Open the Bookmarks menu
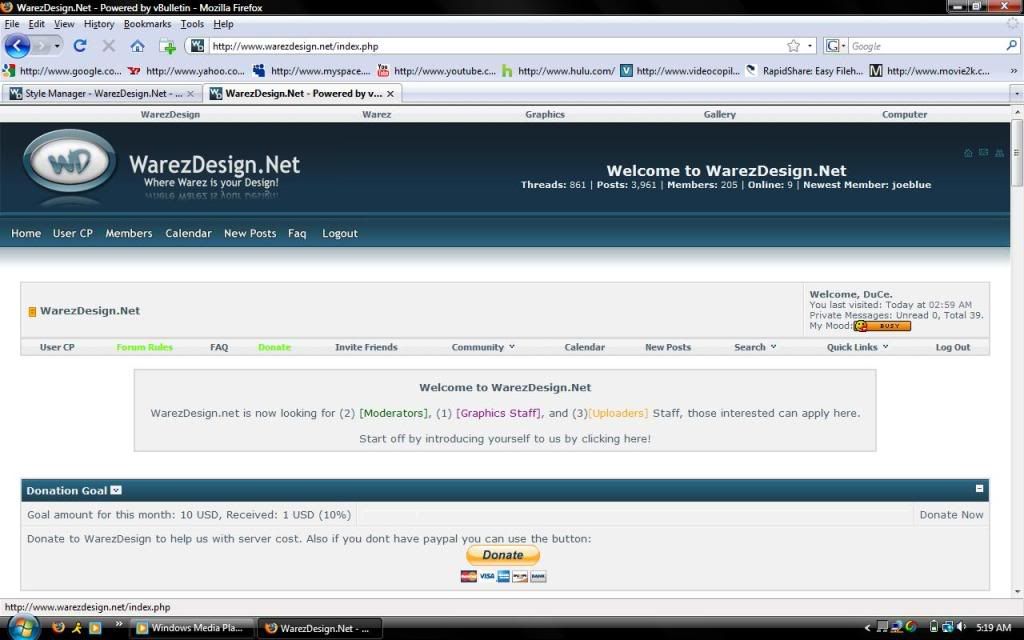This screenshot has height=640, width=1024. coord(147,24)
